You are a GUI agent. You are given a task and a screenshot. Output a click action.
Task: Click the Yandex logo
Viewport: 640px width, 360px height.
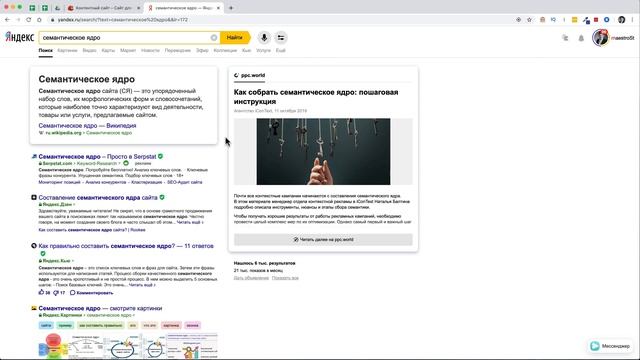20,37
